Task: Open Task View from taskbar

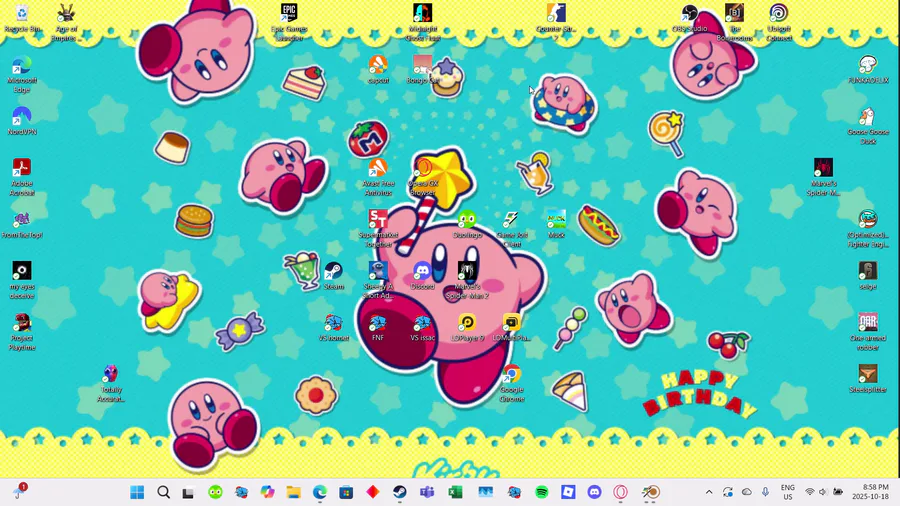Action: [x=188, y=492]
